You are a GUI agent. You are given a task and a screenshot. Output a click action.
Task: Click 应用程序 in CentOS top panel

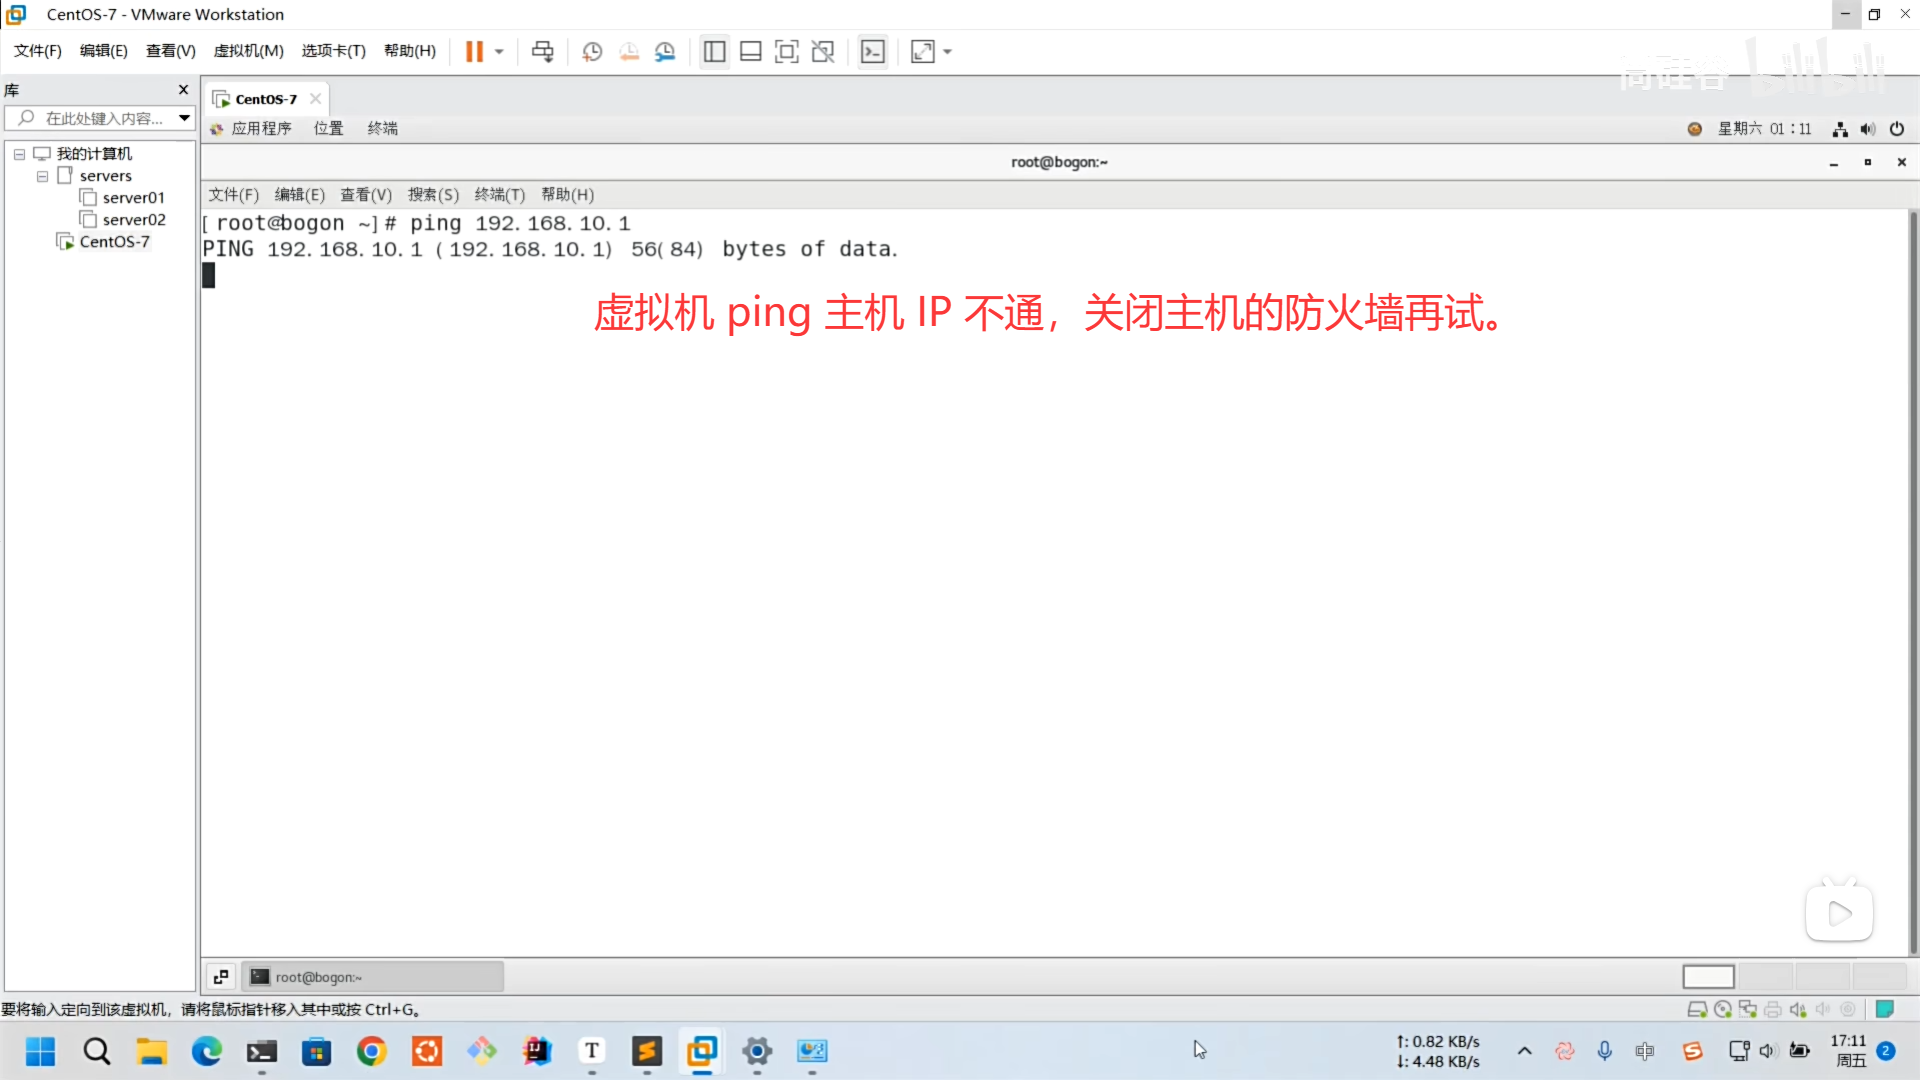click(261, 128)
